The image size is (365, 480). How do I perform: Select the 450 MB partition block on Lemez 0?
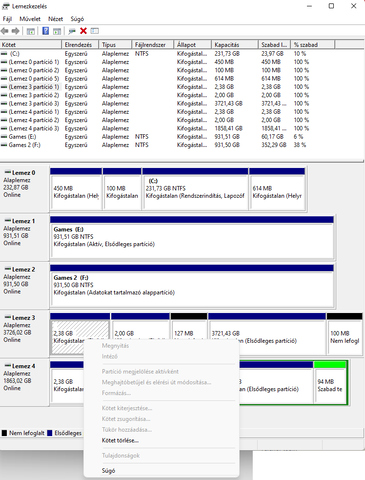[x=76, y=189]
